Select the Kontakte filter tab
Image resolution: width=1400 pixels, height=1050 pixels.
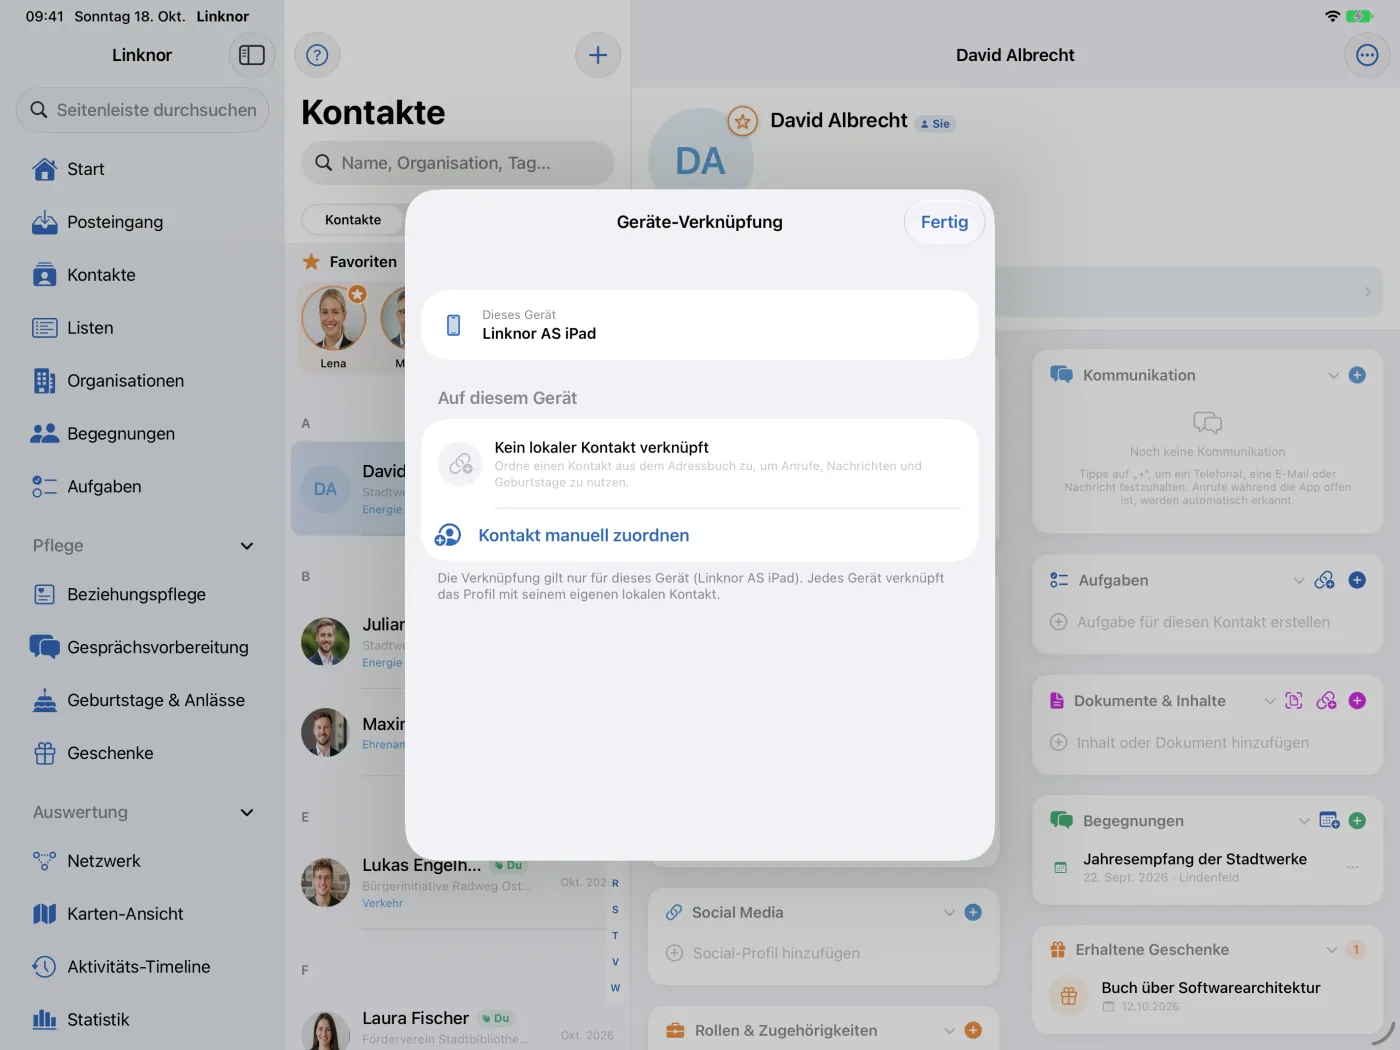click(353, 220)
